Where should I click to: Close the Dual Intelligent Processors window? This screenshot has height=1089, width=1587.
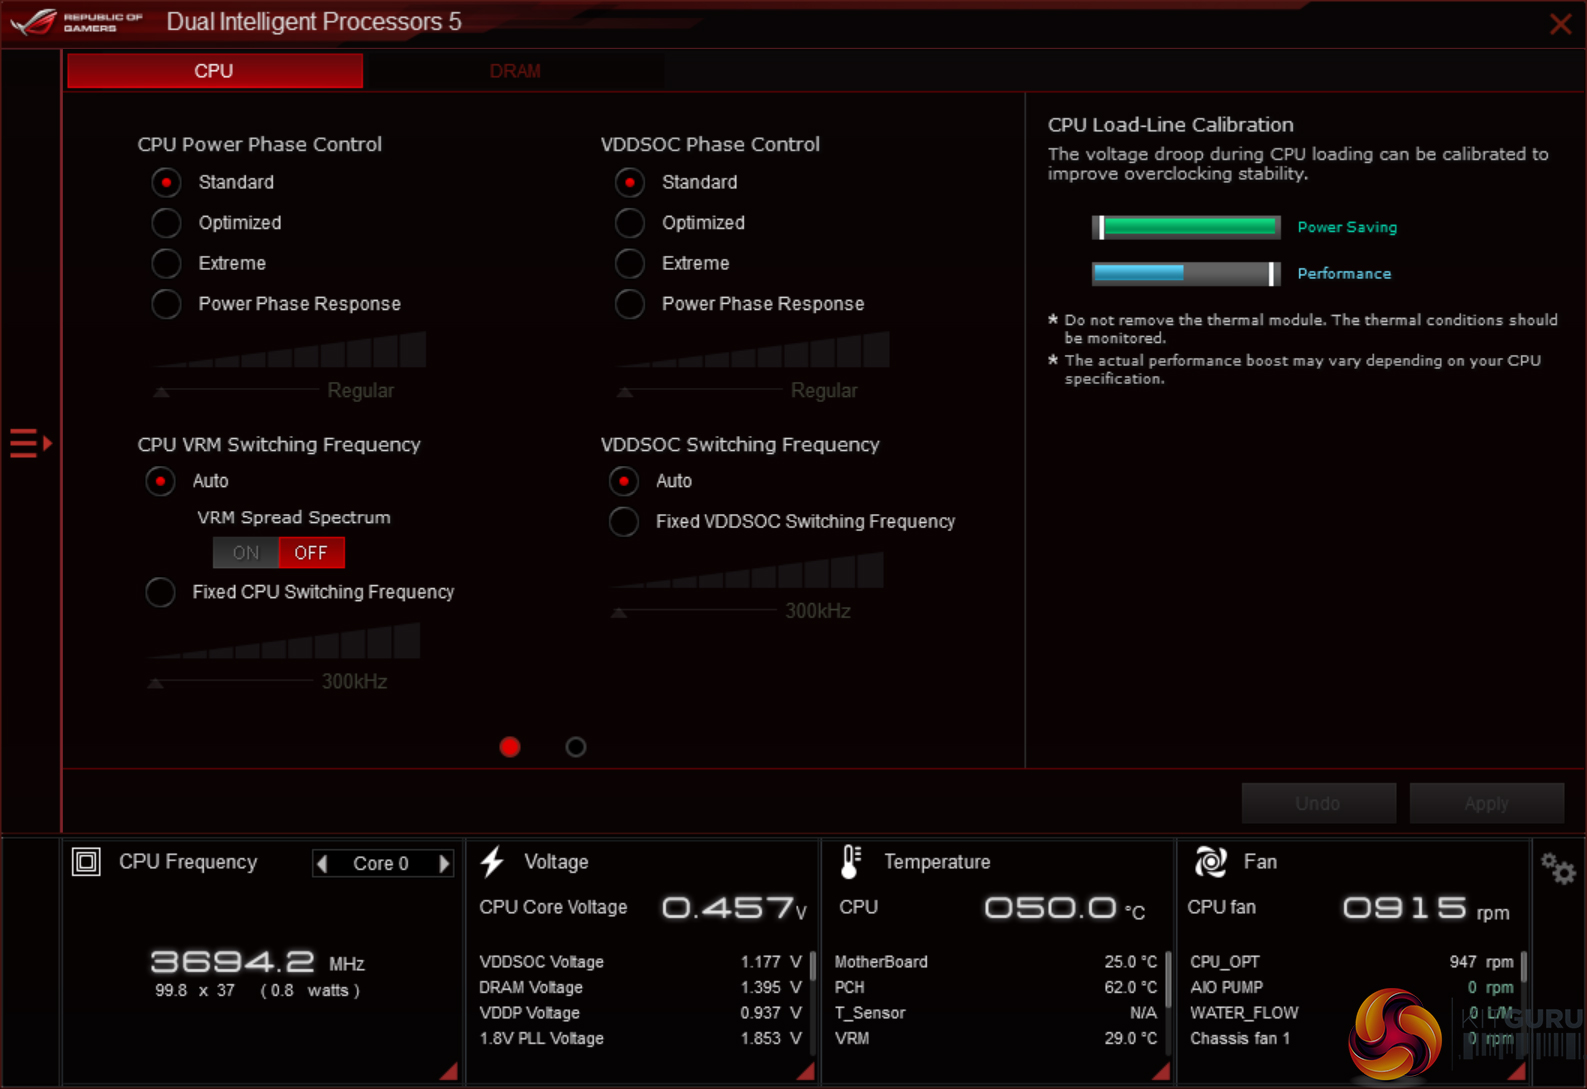tap(1560, 24)
